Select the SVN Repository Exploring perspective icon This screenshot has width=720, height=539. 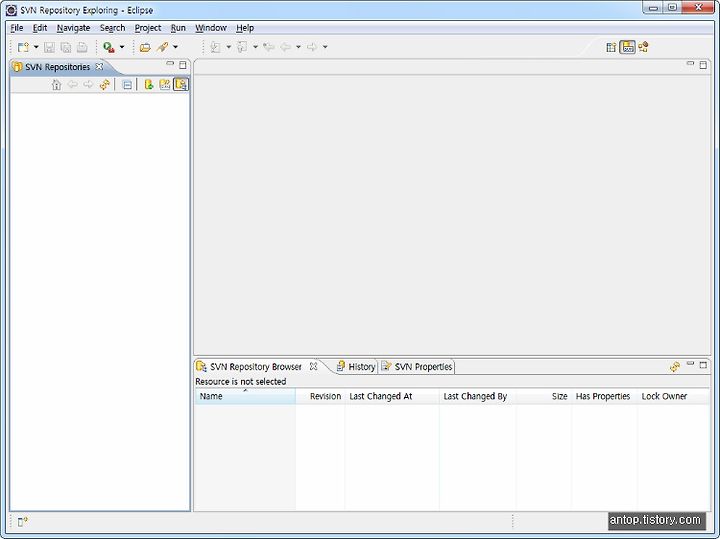pos(627,47)
